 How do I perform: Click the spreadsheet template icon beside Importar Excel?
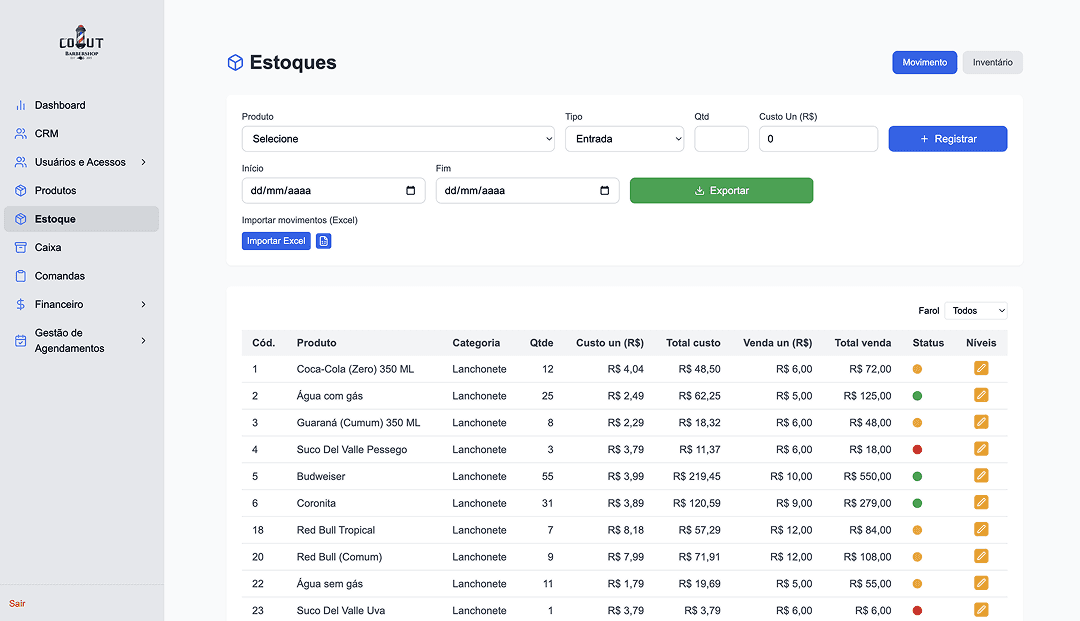tap(324, 241)
